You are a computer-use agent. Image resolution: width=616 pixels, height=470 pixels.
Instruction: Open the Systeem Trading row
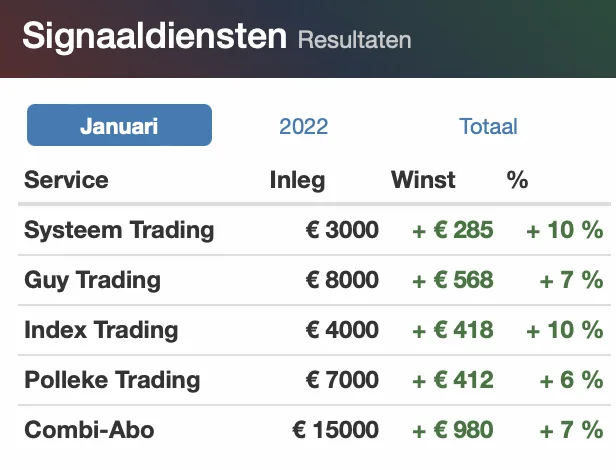(x=314, y=230)
